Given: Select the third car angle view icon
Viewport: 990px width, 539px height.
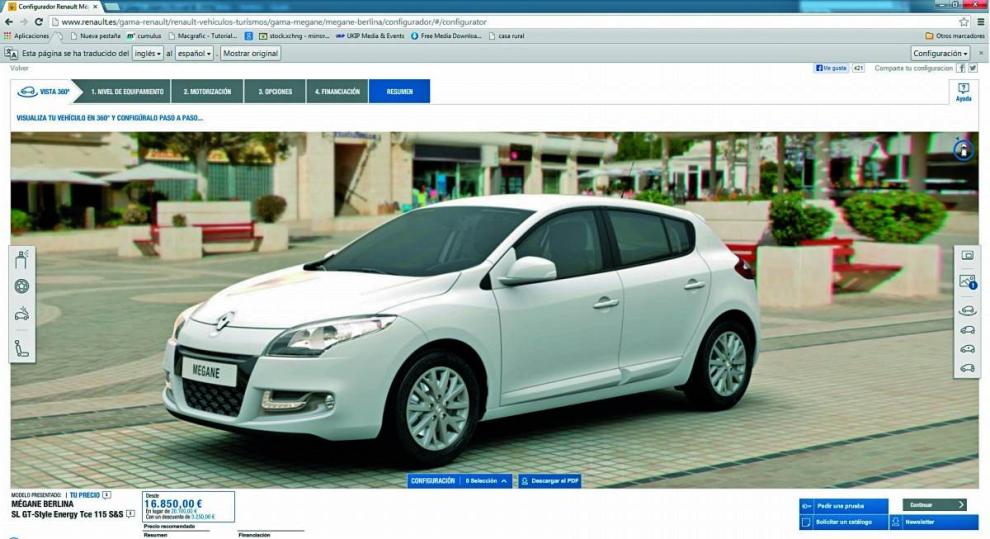Looking at the screenshot, I should pyautogui.click(x=967, y=348).
